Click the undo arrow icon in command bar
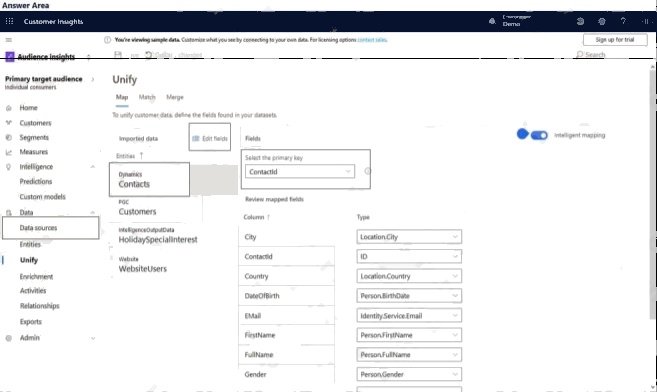657x392 pixels. (x=148, y=55)
